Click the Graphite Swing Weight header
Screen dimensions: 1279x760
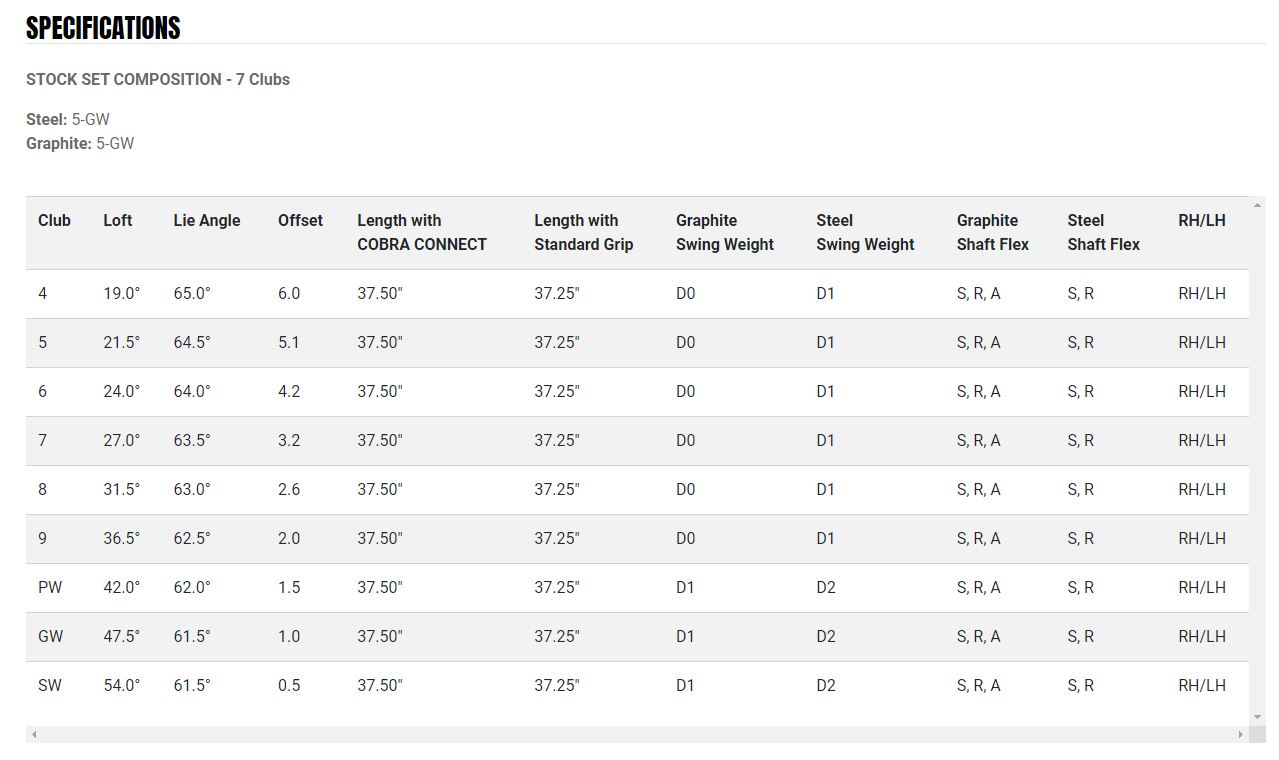click(724, 232)
